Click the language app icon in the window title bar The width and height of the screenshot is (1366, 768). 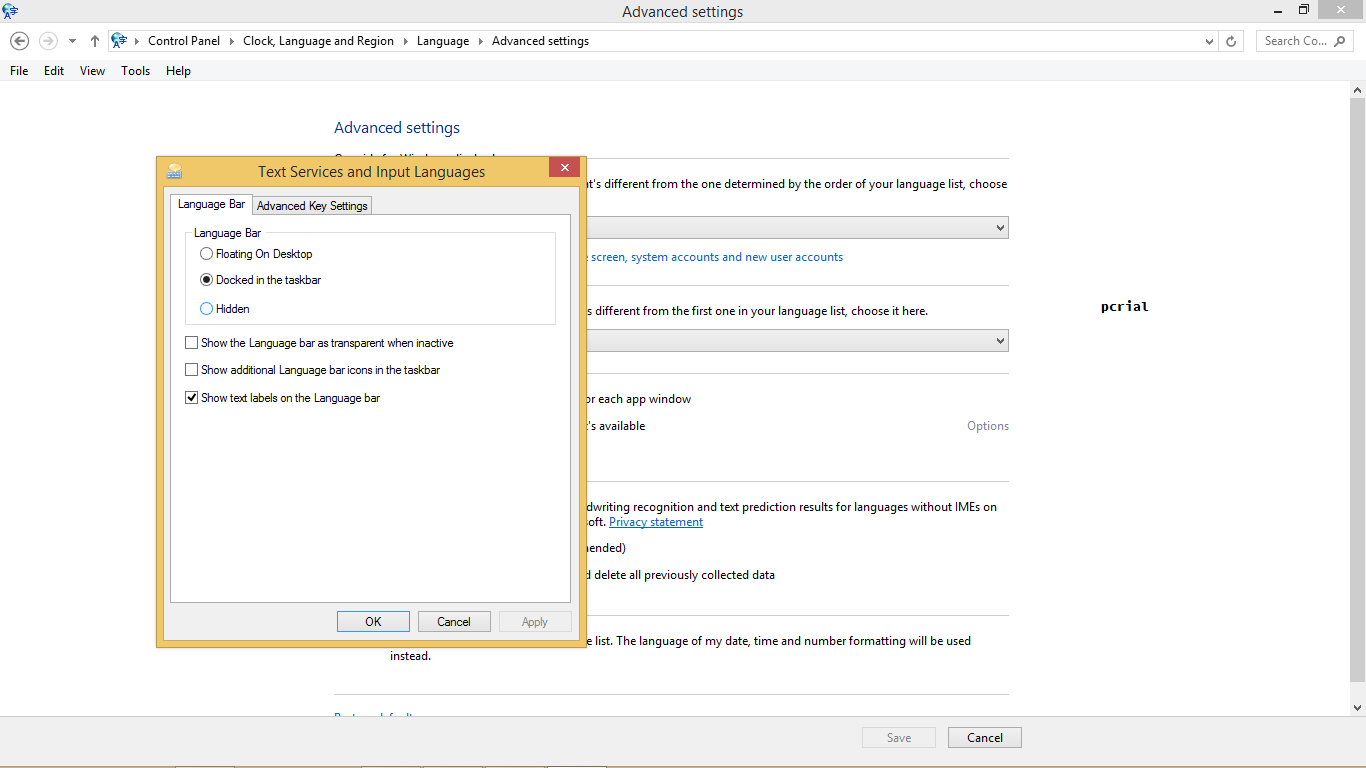(11, 11)
